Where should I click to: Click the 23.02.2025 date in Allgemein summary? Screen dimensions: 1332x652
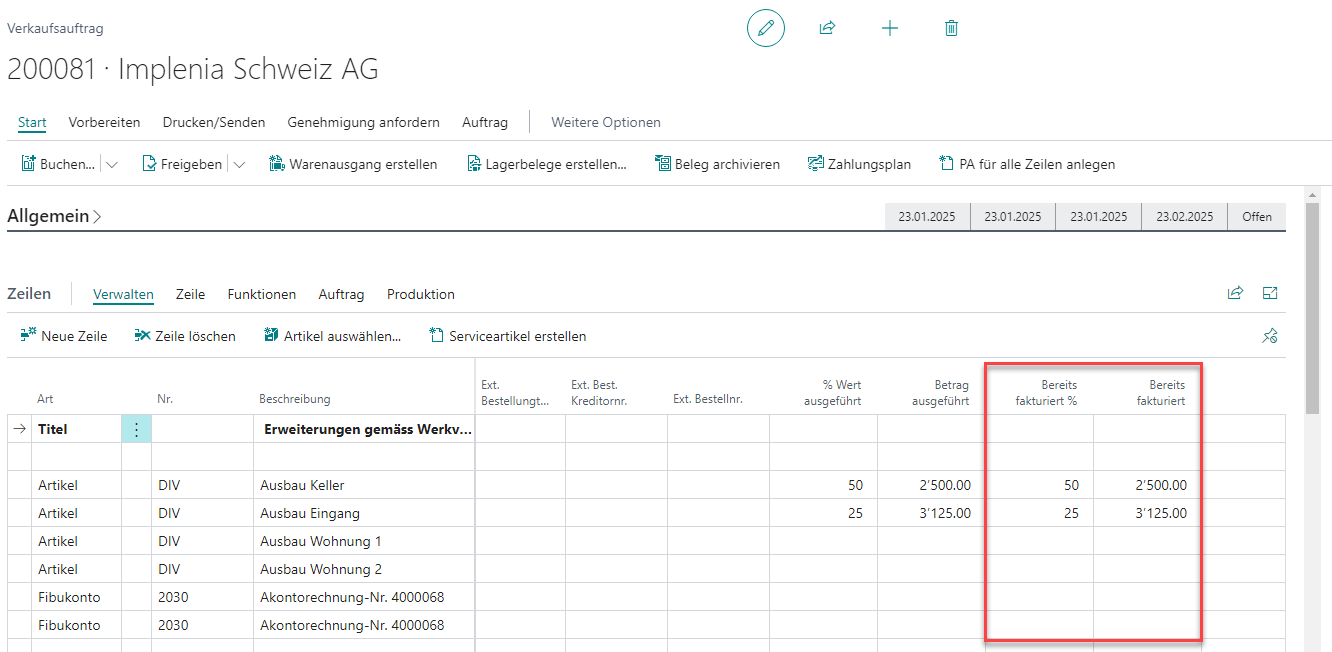tap(1184, 216)
